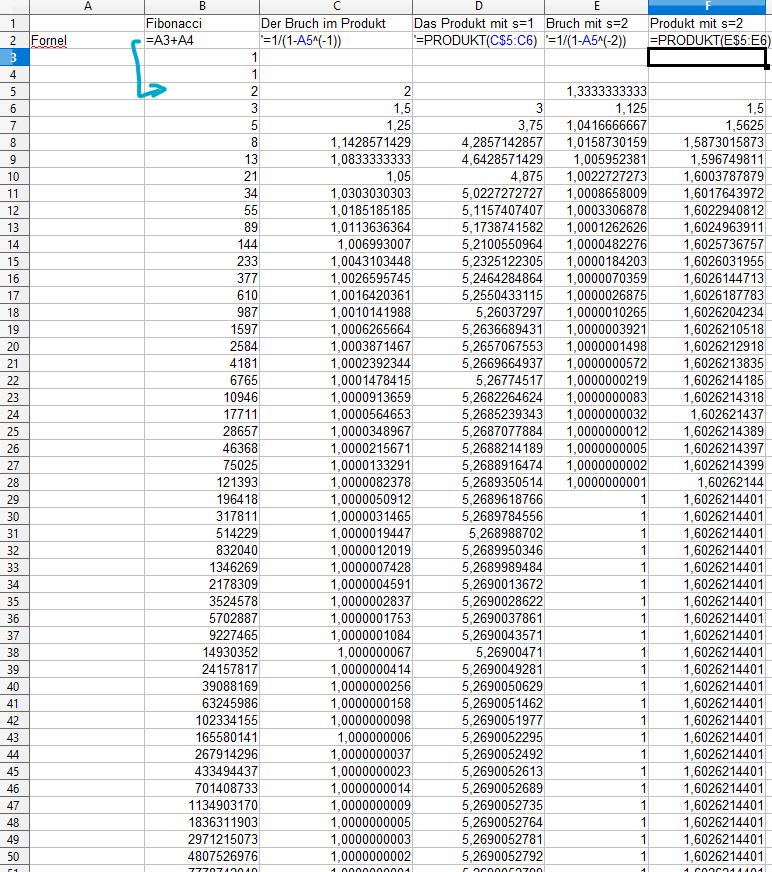The width and height of the screenshot is (772, 872).
Task: Click the cell containing =1/(1-A5^(-2))
Action: tap(595, 40)
